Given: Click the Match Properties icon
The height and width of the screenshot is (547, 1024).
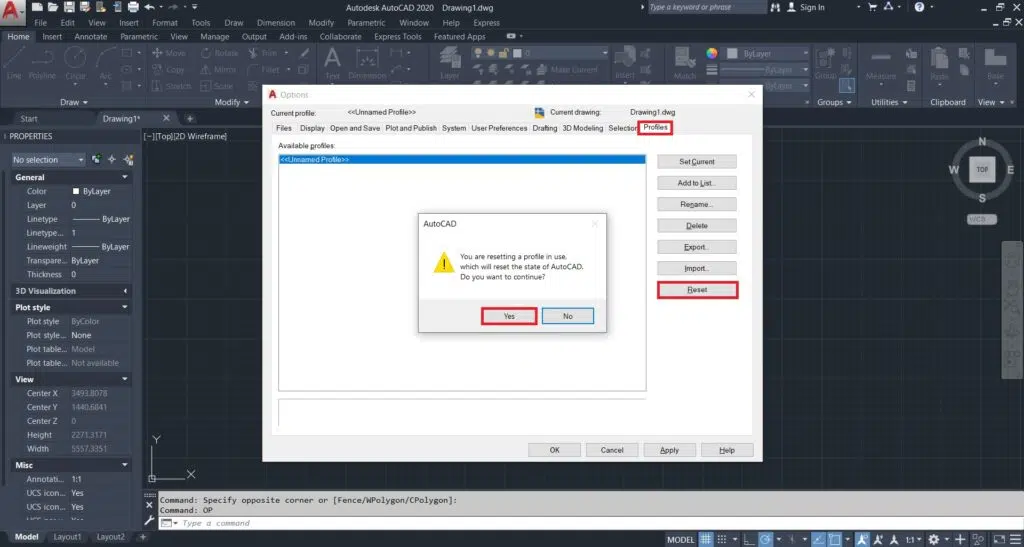Looking at the screenshot, I should [685, 58].
